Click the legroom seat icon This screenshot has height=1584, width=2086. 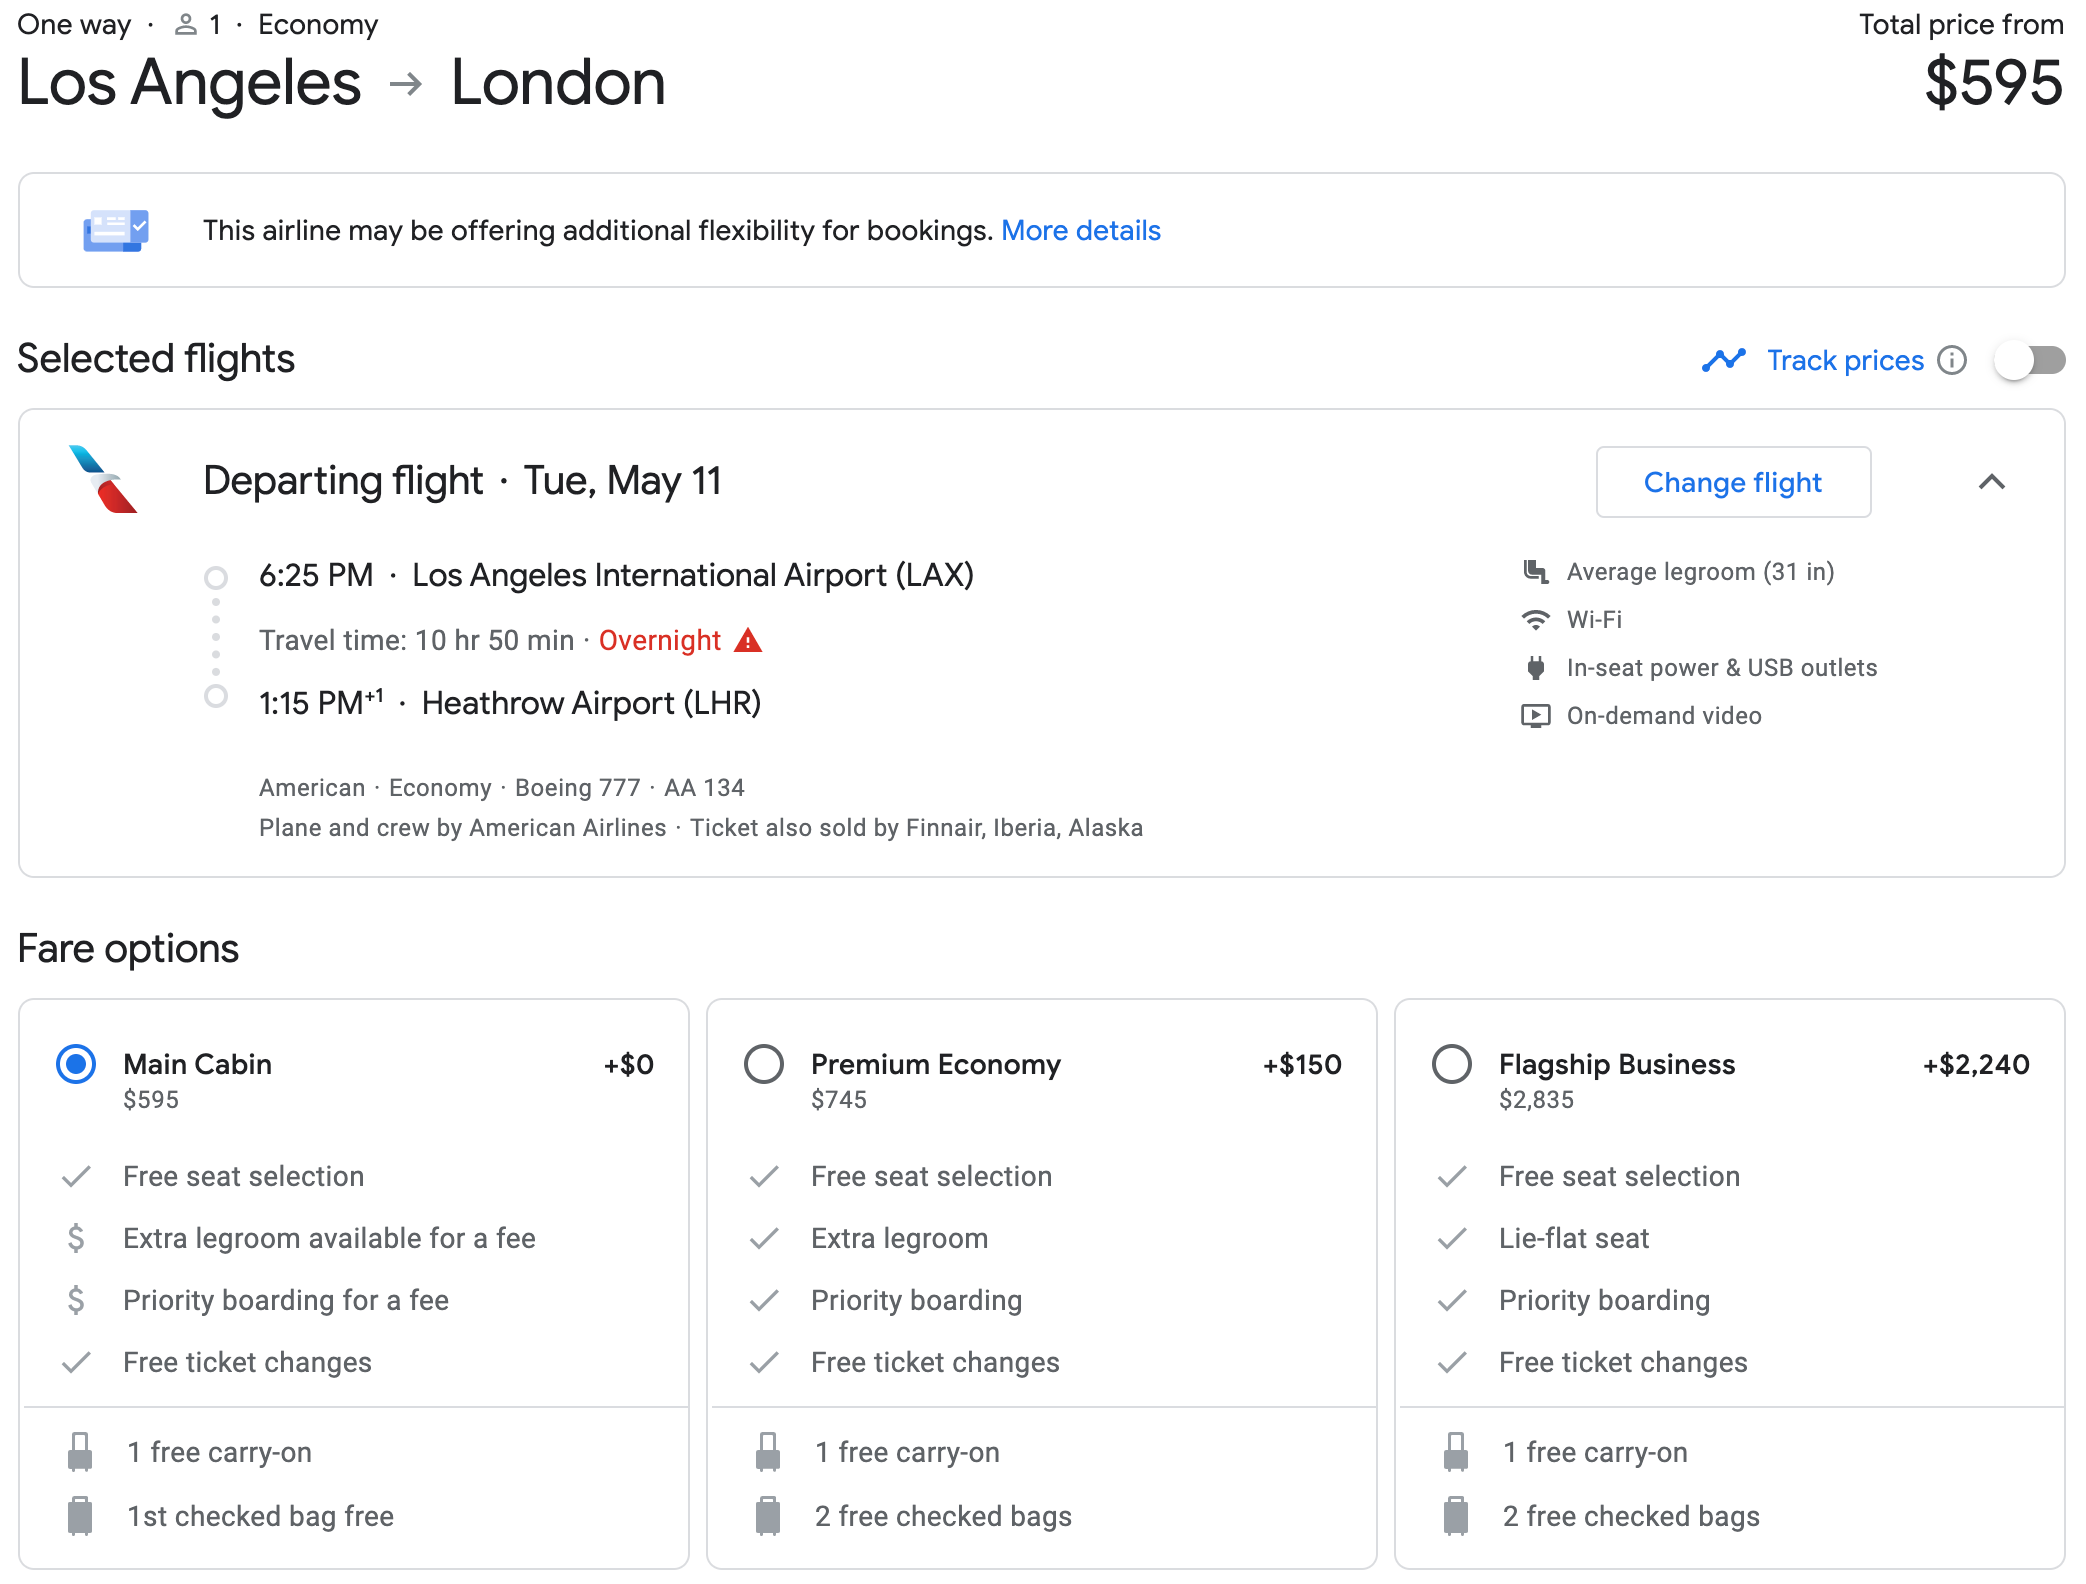1535,572
